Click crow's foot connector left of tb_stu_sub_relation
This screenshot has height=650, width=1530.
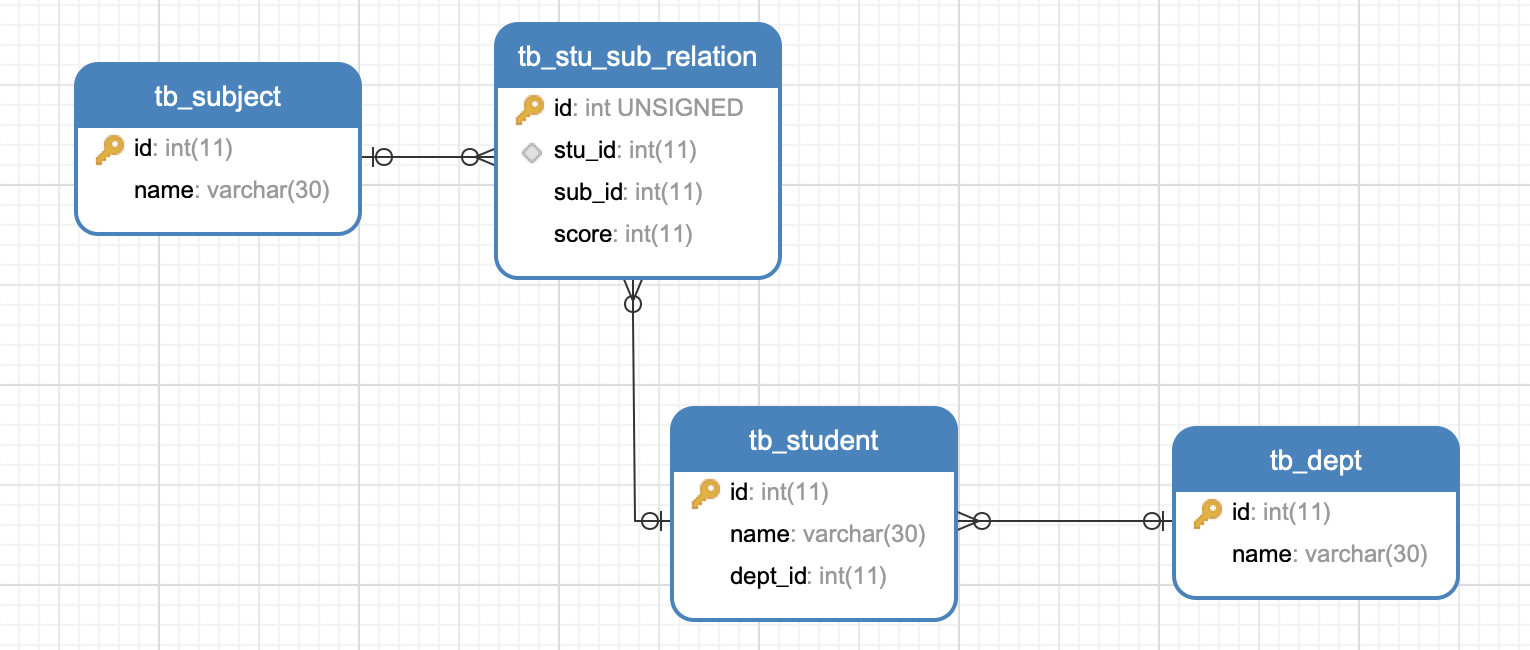pyautogui.click(x=478, y=157)
